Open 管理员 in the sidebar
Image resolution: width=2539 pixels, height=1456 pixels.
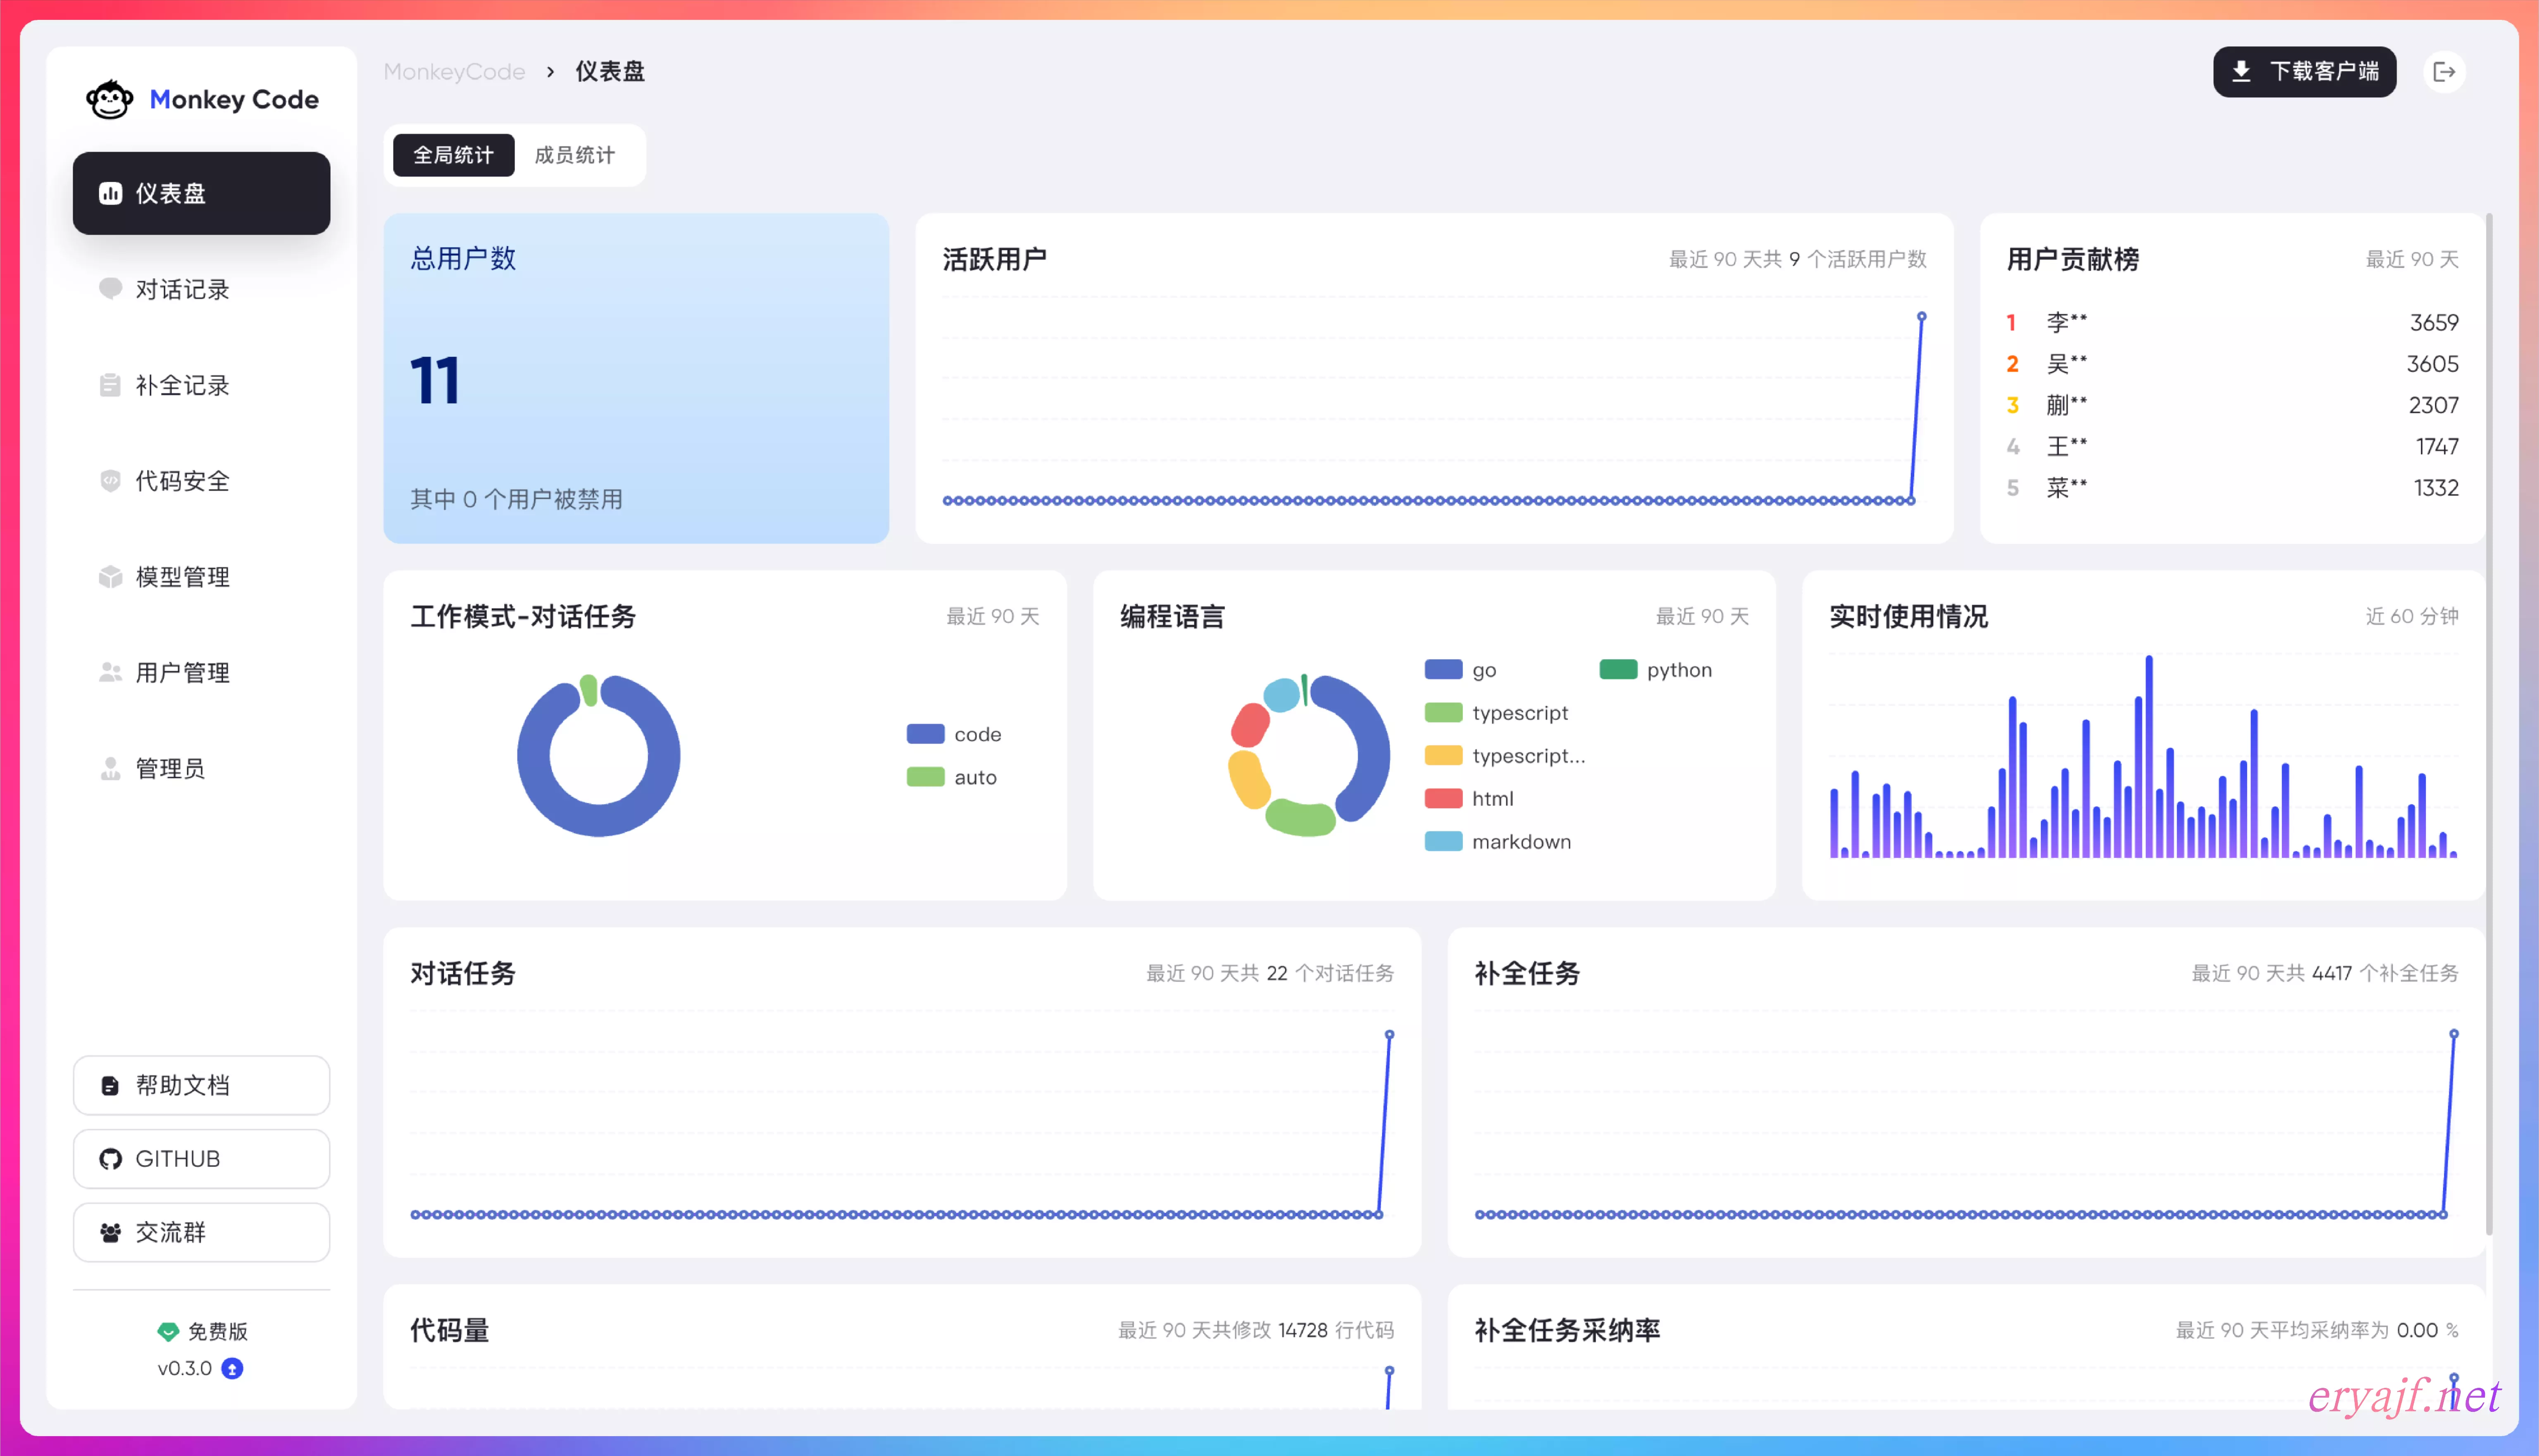(x=201, y=769)
